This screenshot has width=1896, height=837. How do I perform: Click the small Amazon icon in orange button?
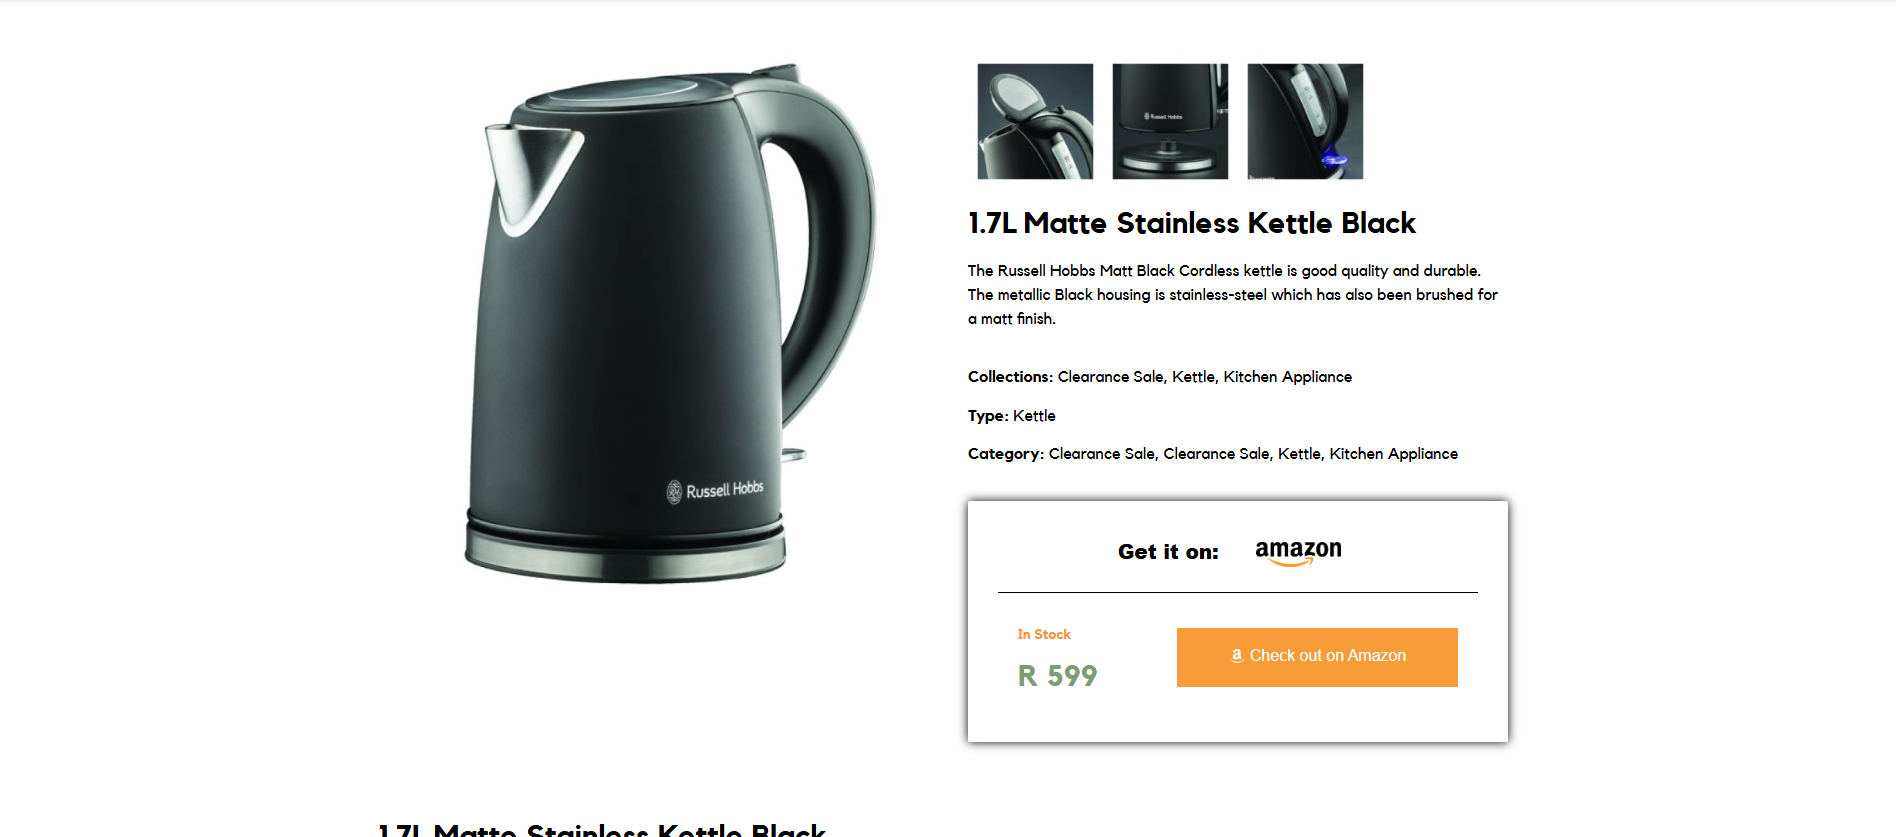(x=1237, y=656)
